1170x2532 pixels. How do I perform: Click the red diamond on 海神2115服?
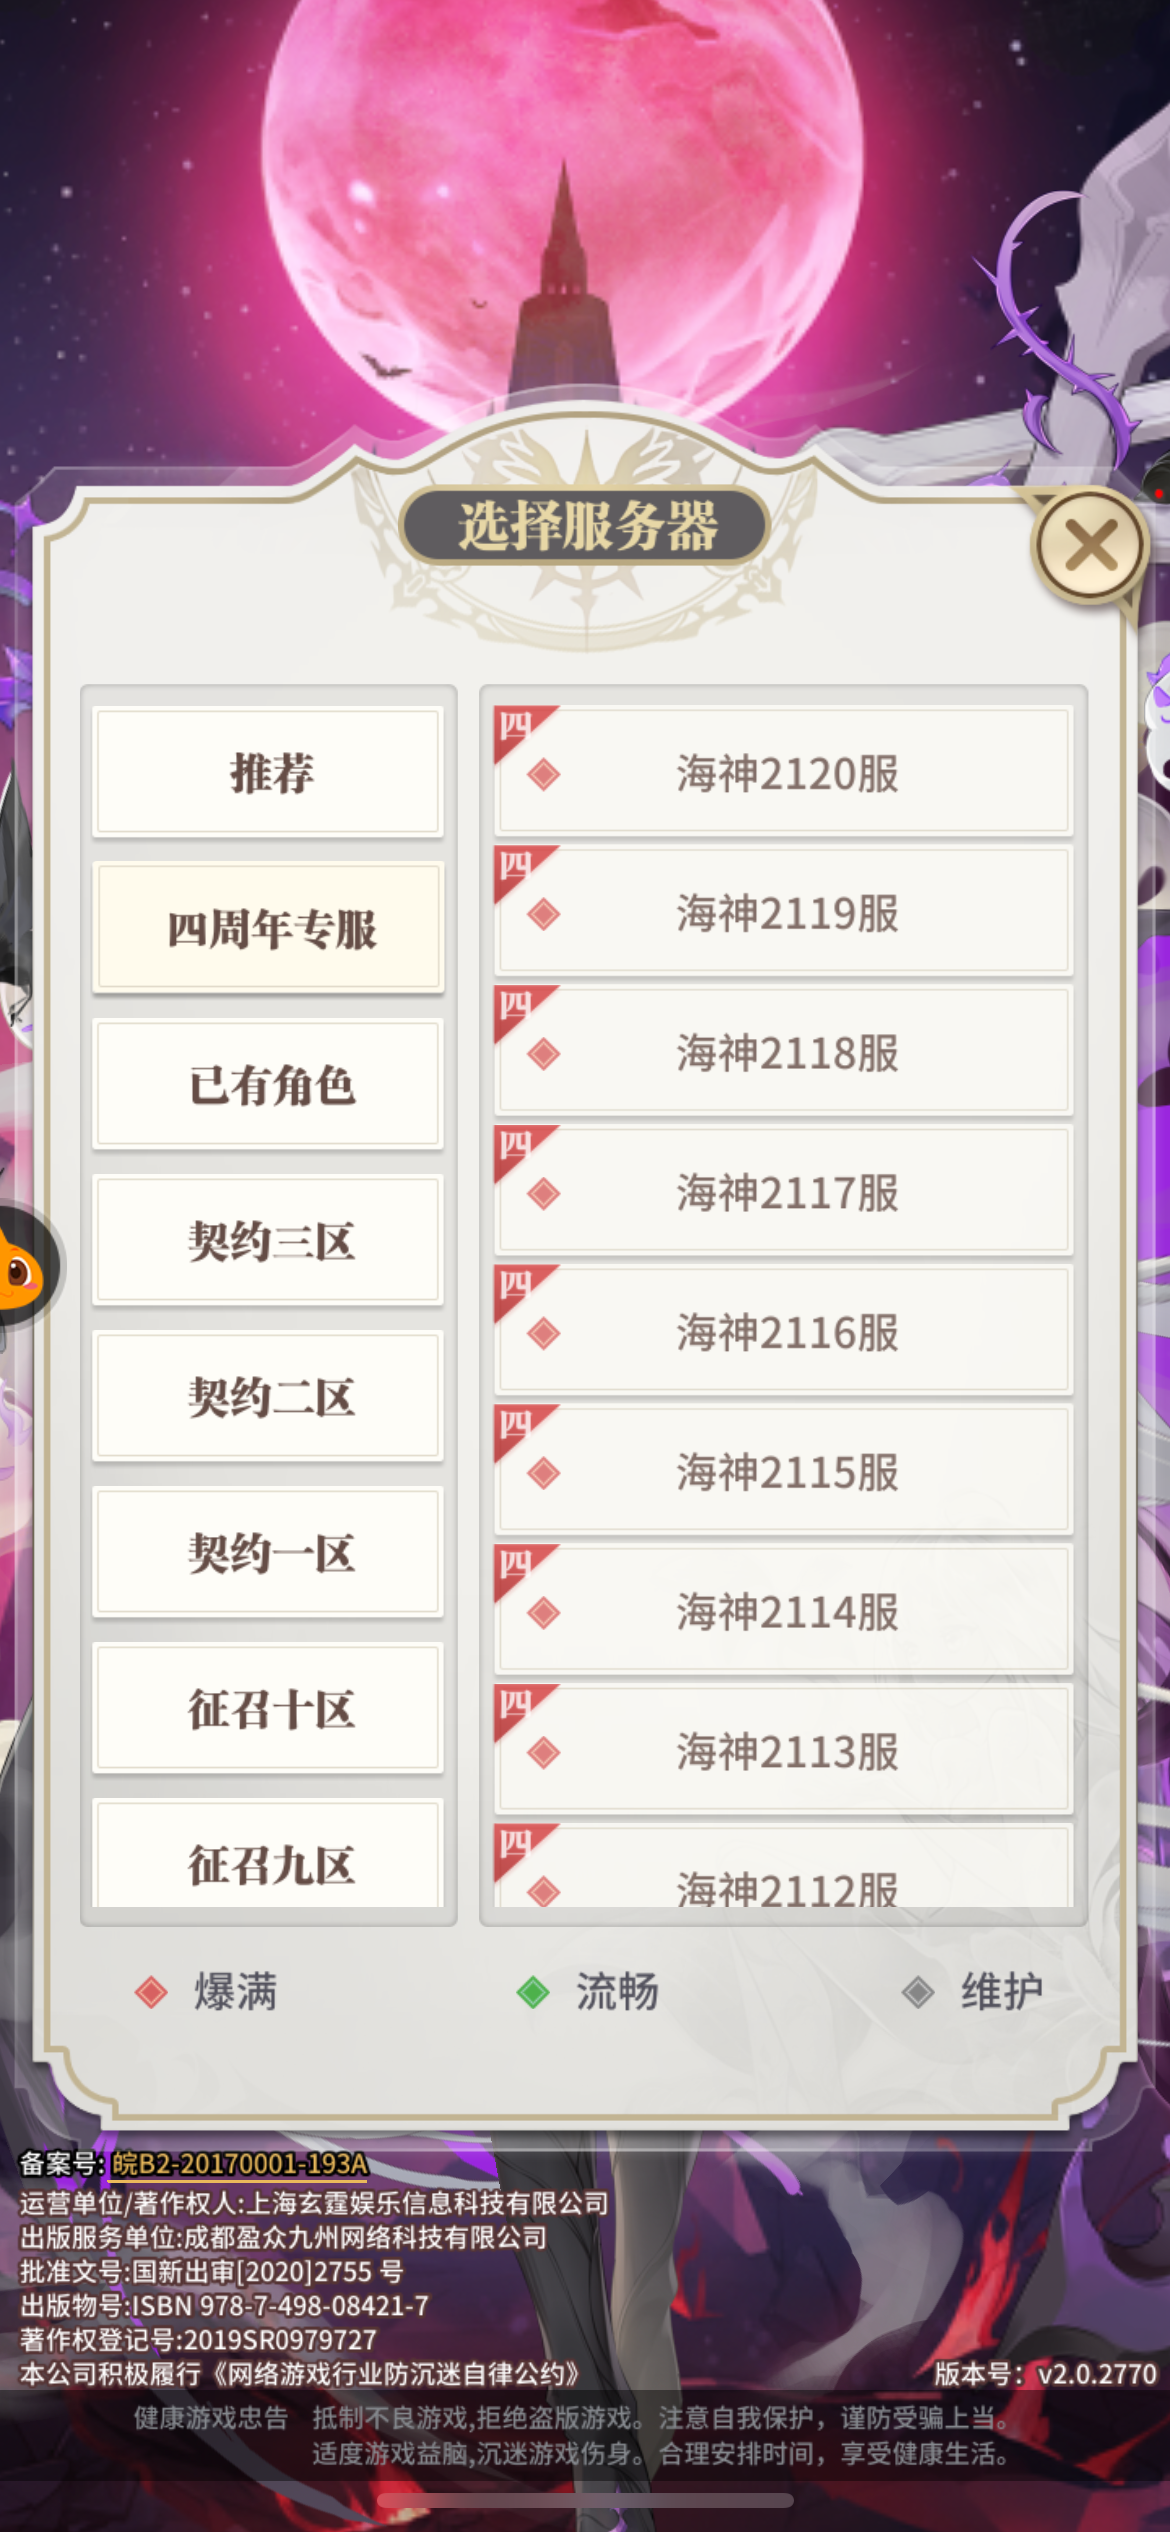coord(543,1473)
